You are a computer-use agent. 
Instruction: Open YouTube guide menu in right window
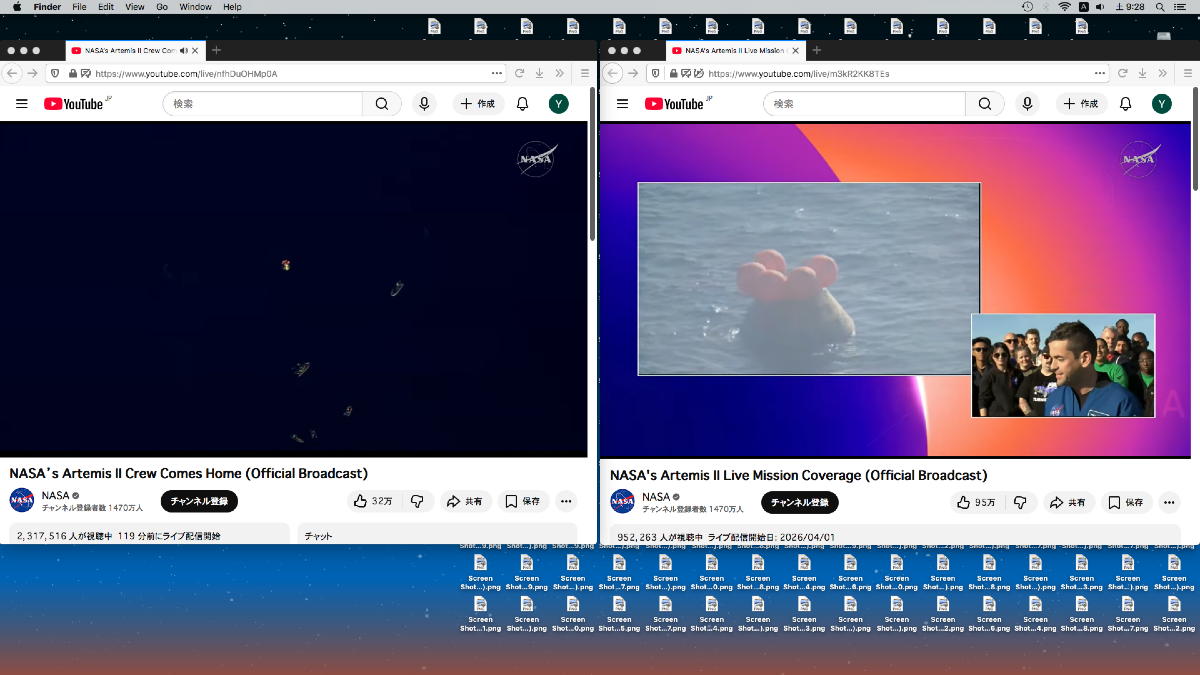coord(622,104)
